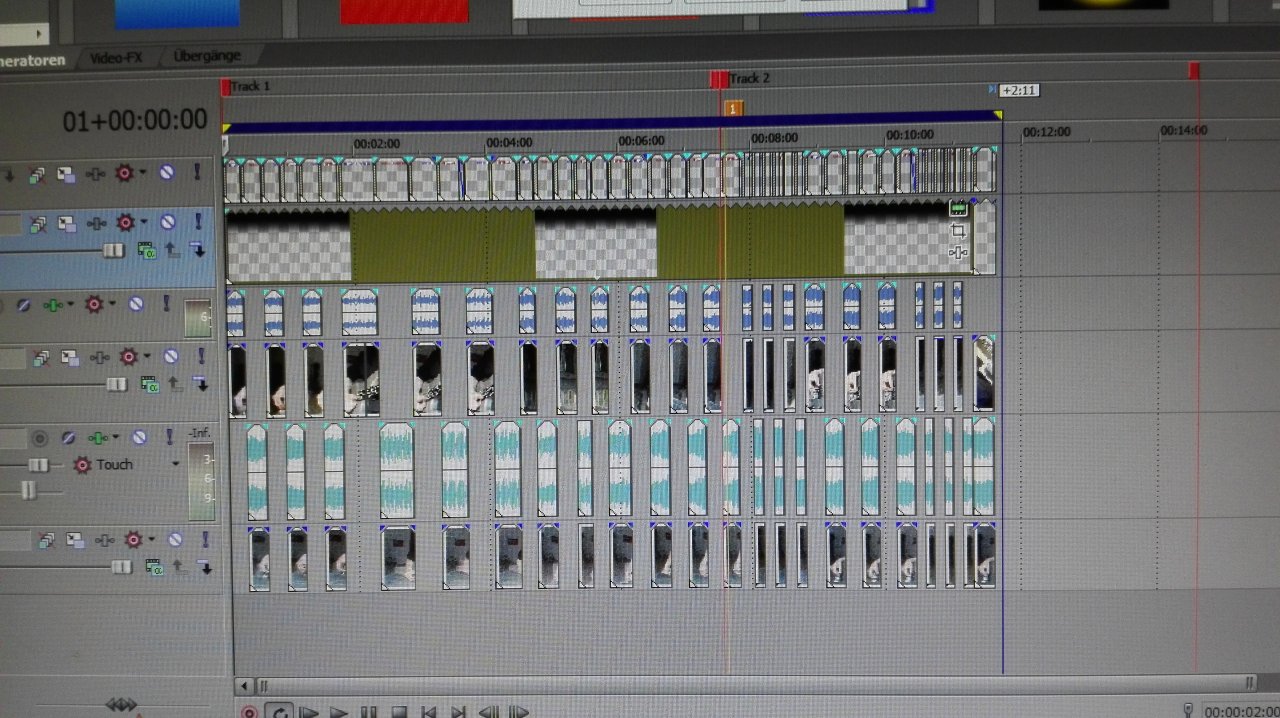Screen dimensions: 1280x718
Task: Toggle loop playback button
Action: [x=279, y=712]
